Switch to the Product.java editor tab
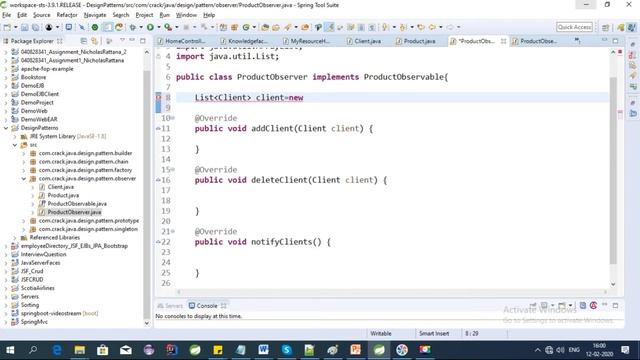Image resolution: width=640 pixels, height=360 pixels. click(x=415, y=41)
